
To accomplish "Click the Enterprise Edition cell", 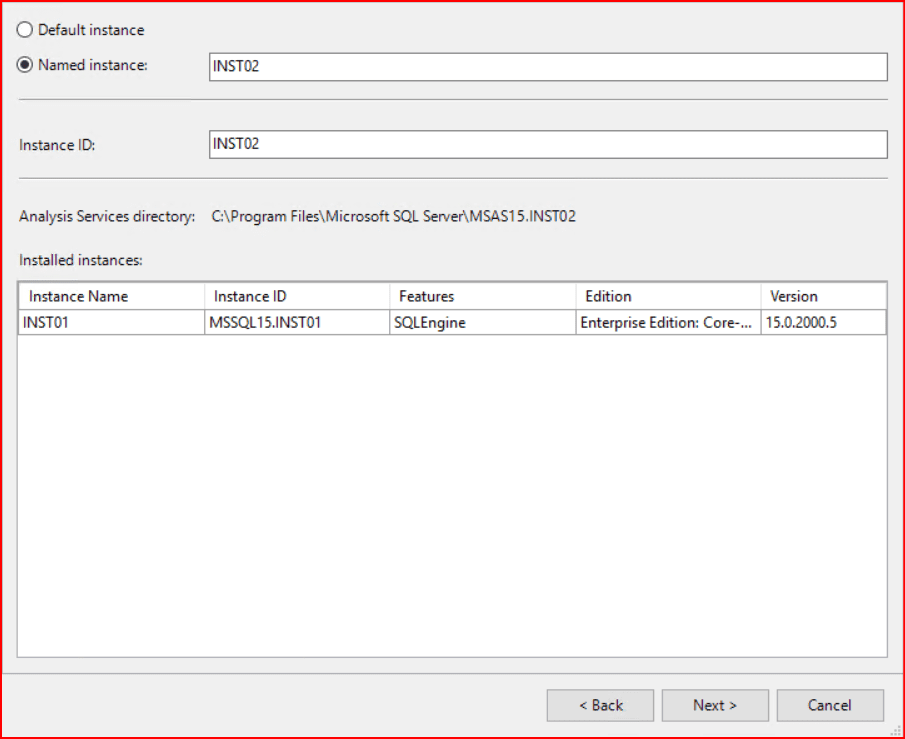I will [x=666, y=323].
